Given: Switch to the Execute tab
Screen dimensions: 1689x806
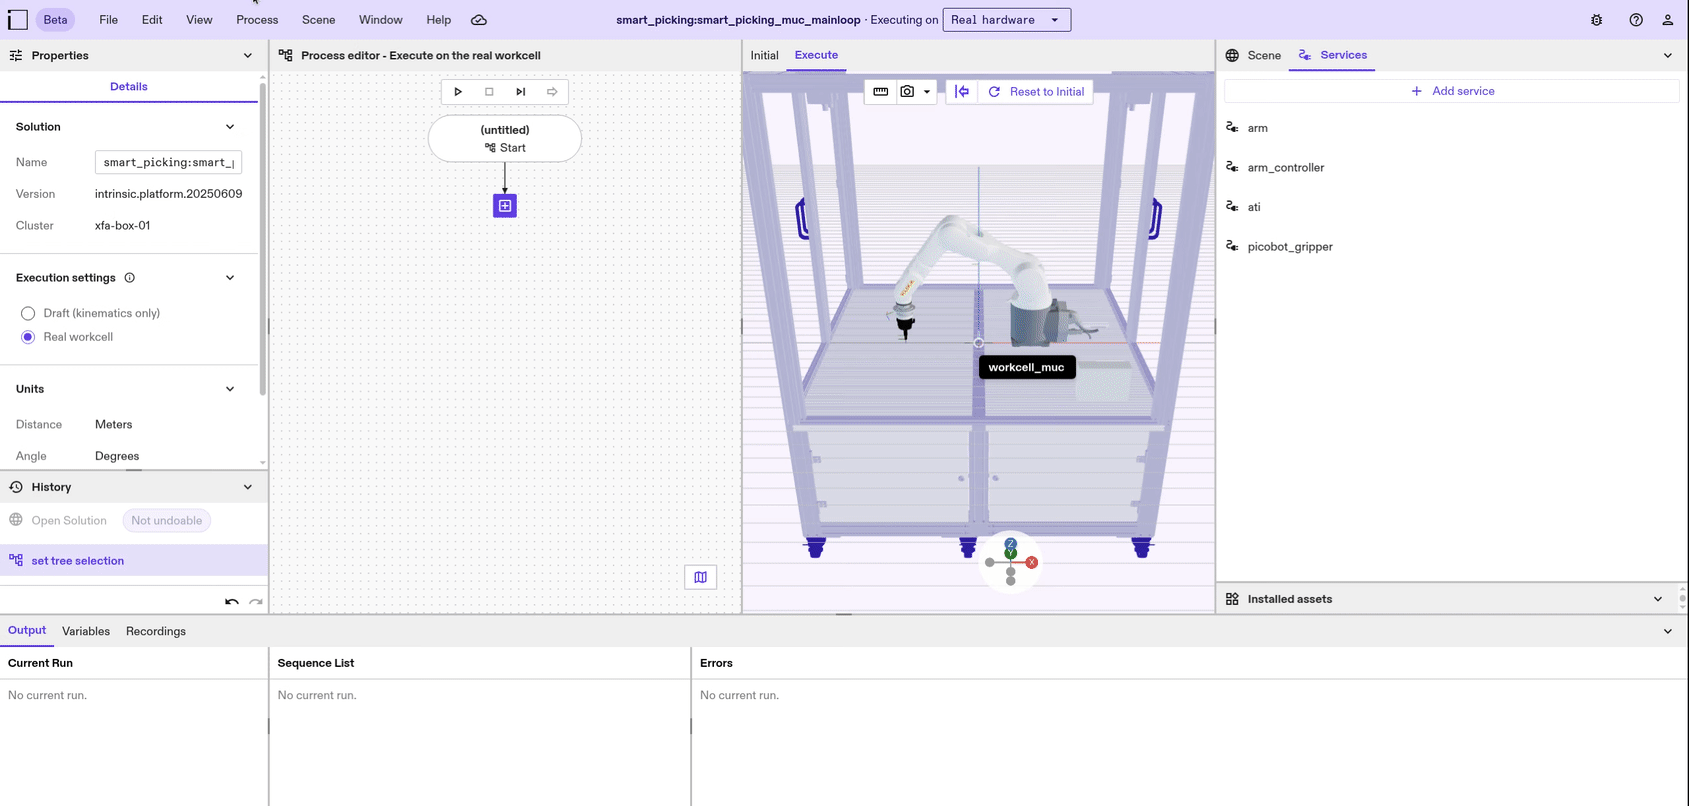Looking at the screenshot, I should coord(816,55).
